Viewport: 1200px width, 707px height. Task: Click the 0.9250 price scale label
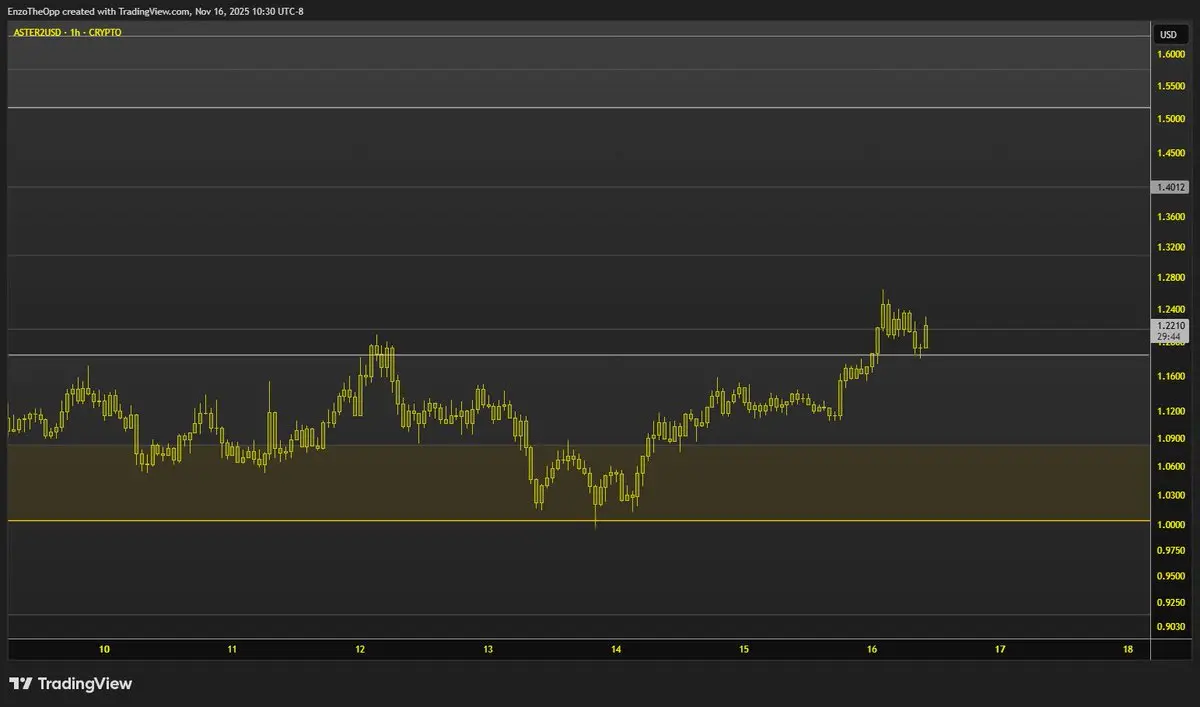pyautogui.click(x=1171, y=604)
